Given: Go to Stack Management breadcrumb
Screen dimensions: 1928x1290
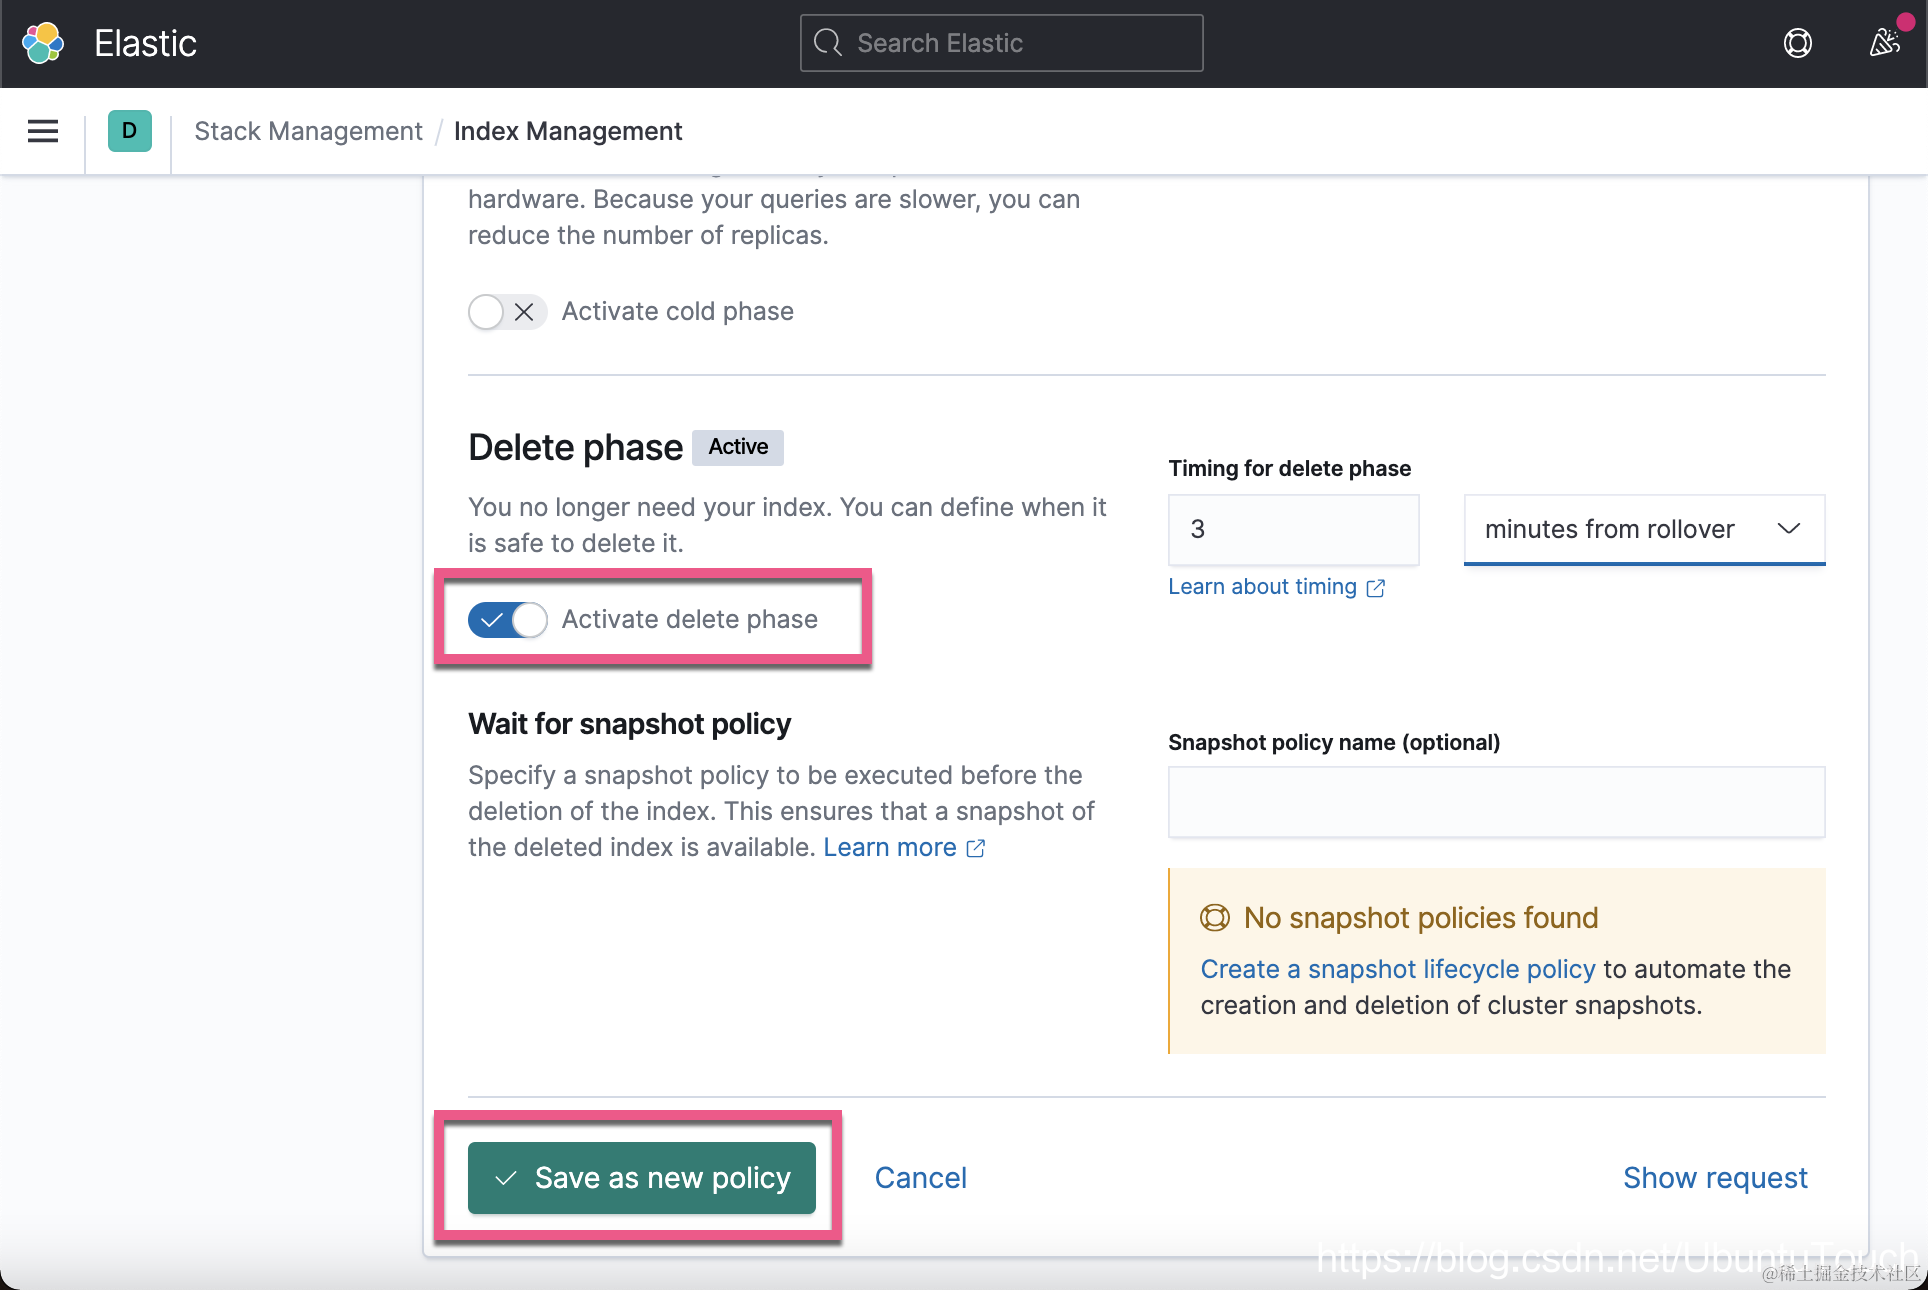Looking at the screenshot, I should pos(308,131).
